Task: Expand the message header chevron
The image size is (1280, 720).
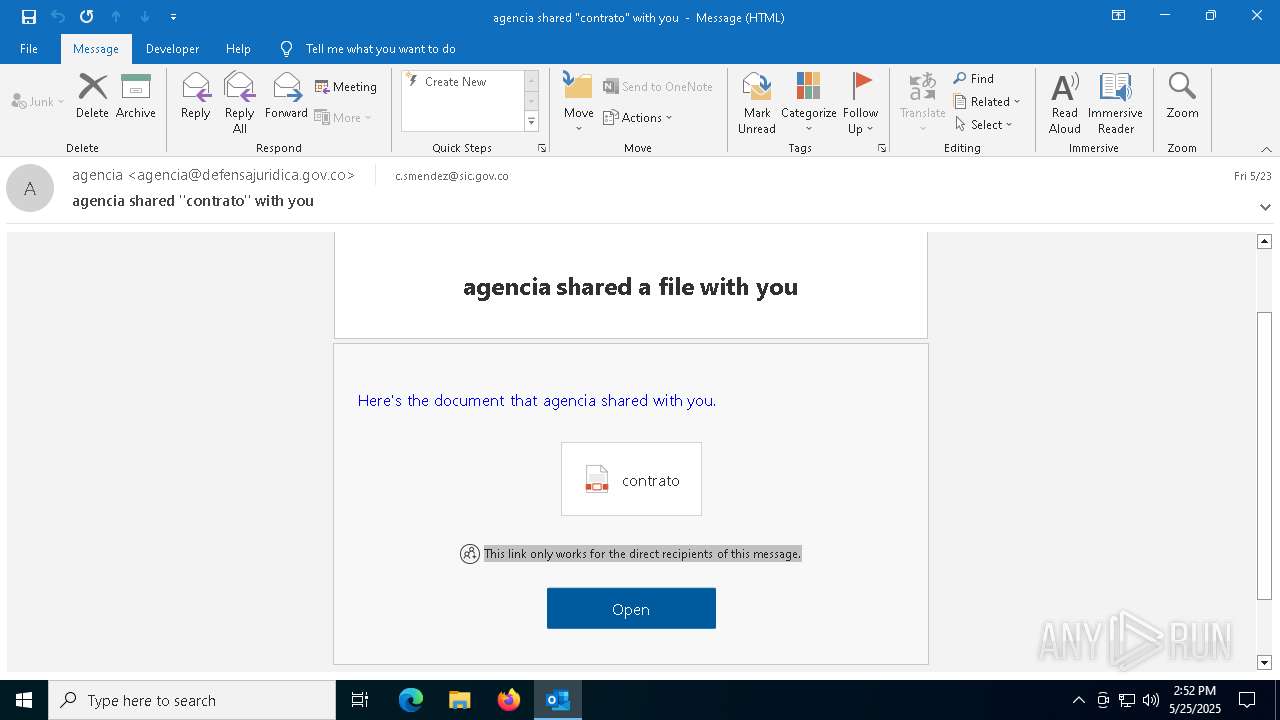Action: pos(1265,207)
